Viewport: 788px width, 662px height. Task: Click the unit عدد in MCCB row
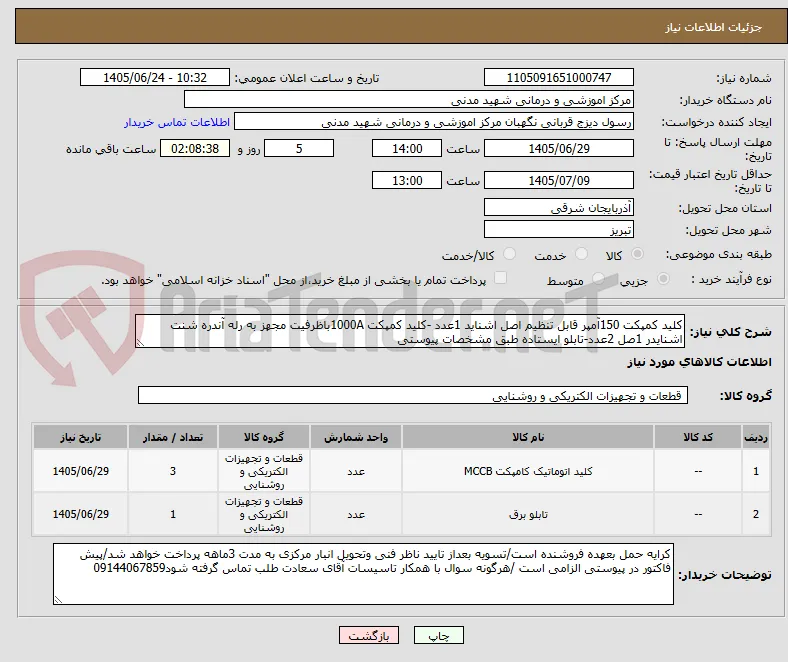356,471
